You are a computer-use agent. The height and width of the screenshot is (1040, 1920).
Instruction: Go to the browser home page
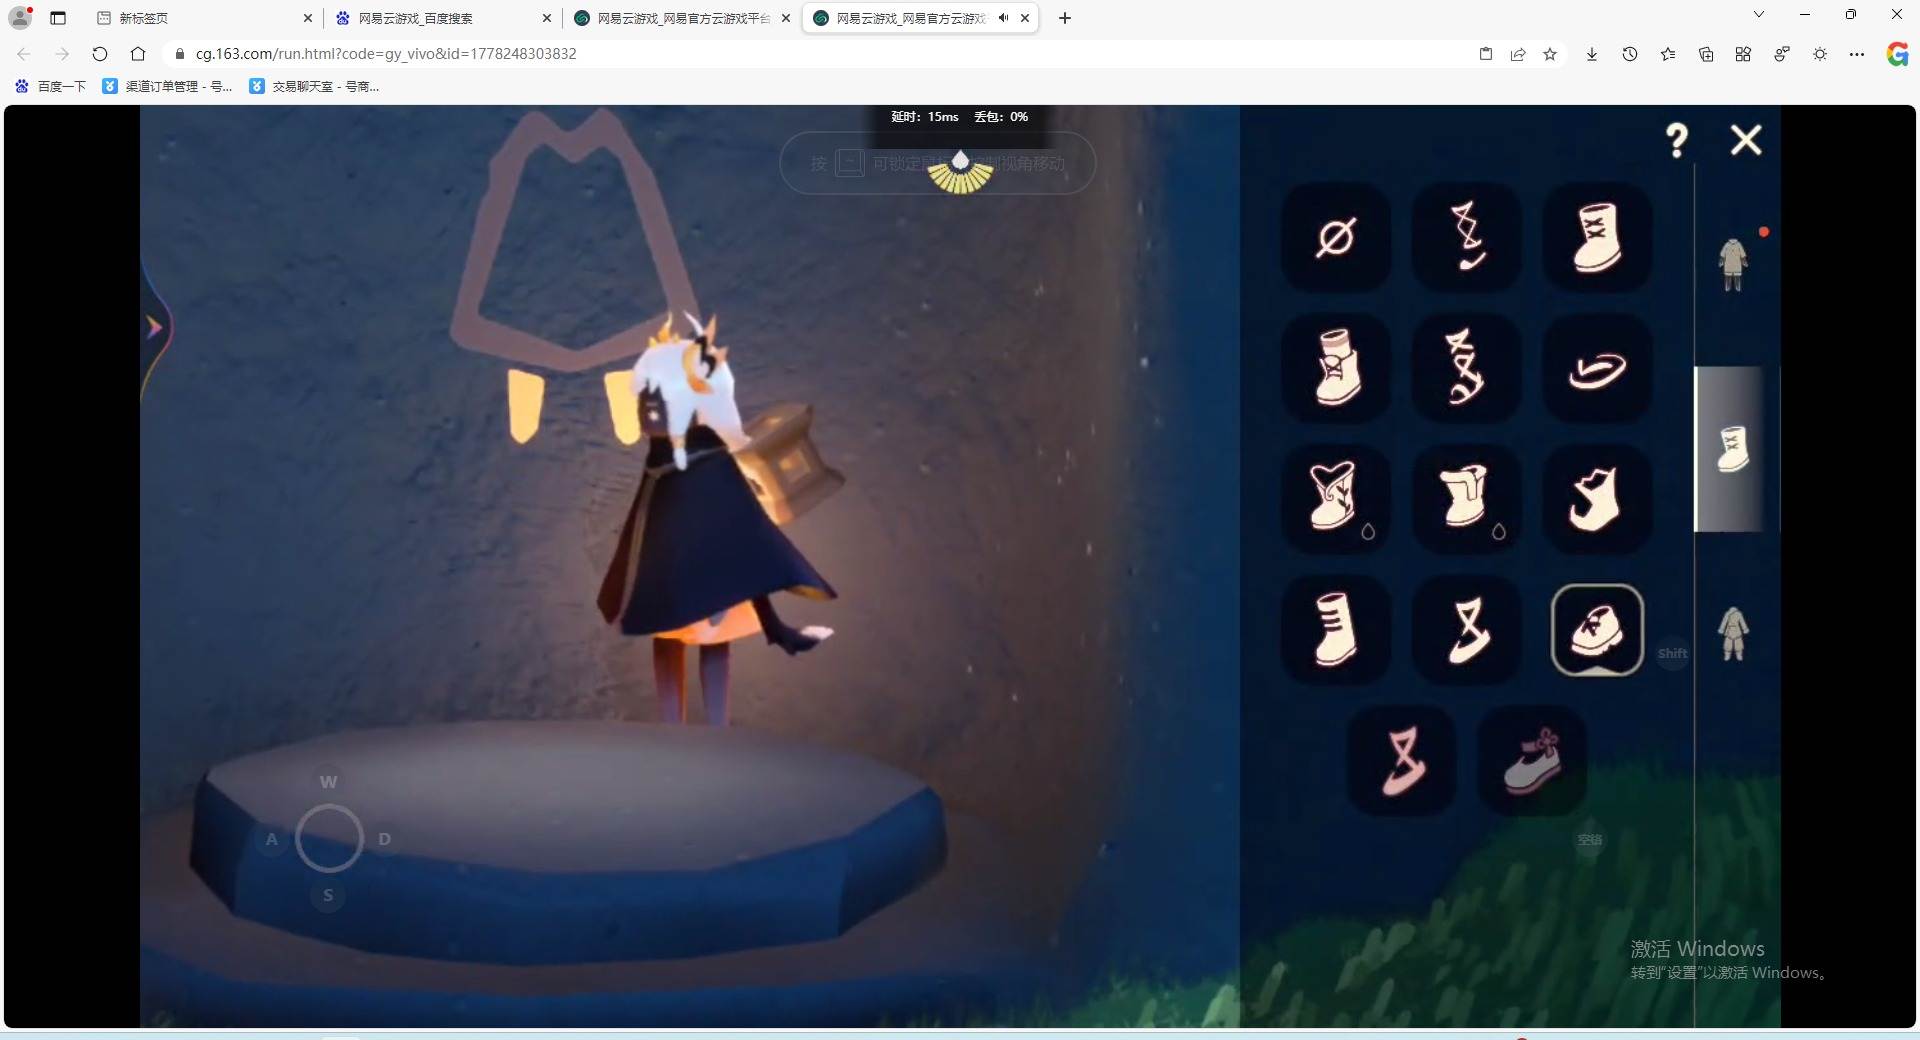click(x=138, y=54)
